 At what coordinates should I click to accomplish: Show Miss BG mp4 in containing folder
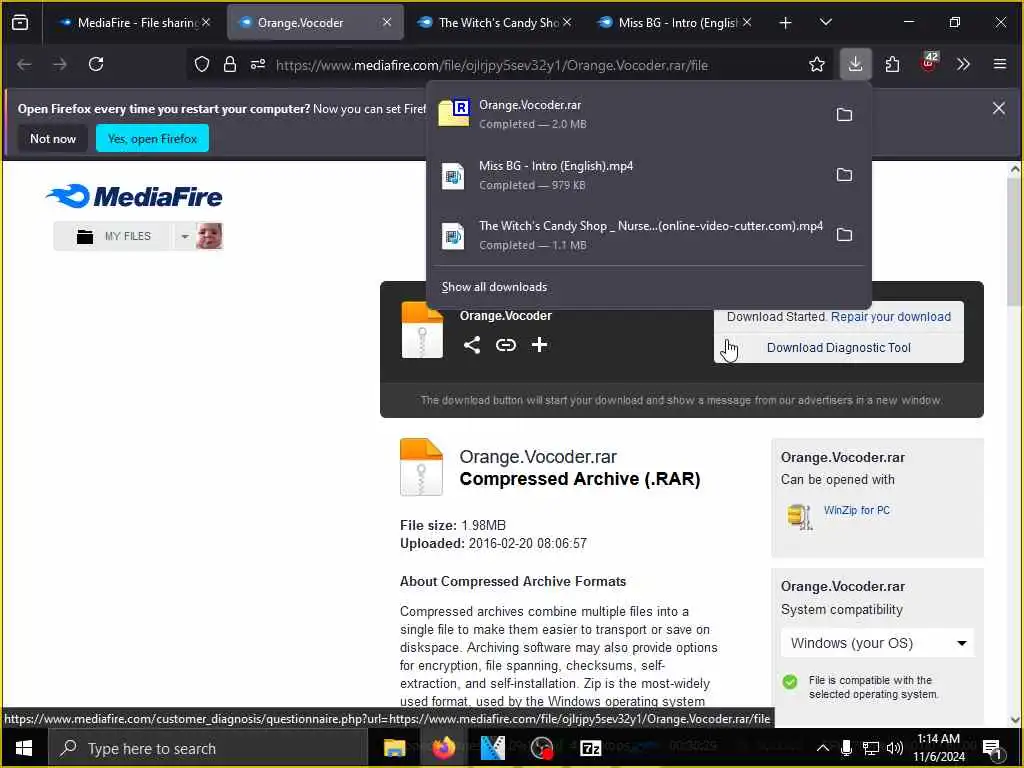(x=844, y=174)
